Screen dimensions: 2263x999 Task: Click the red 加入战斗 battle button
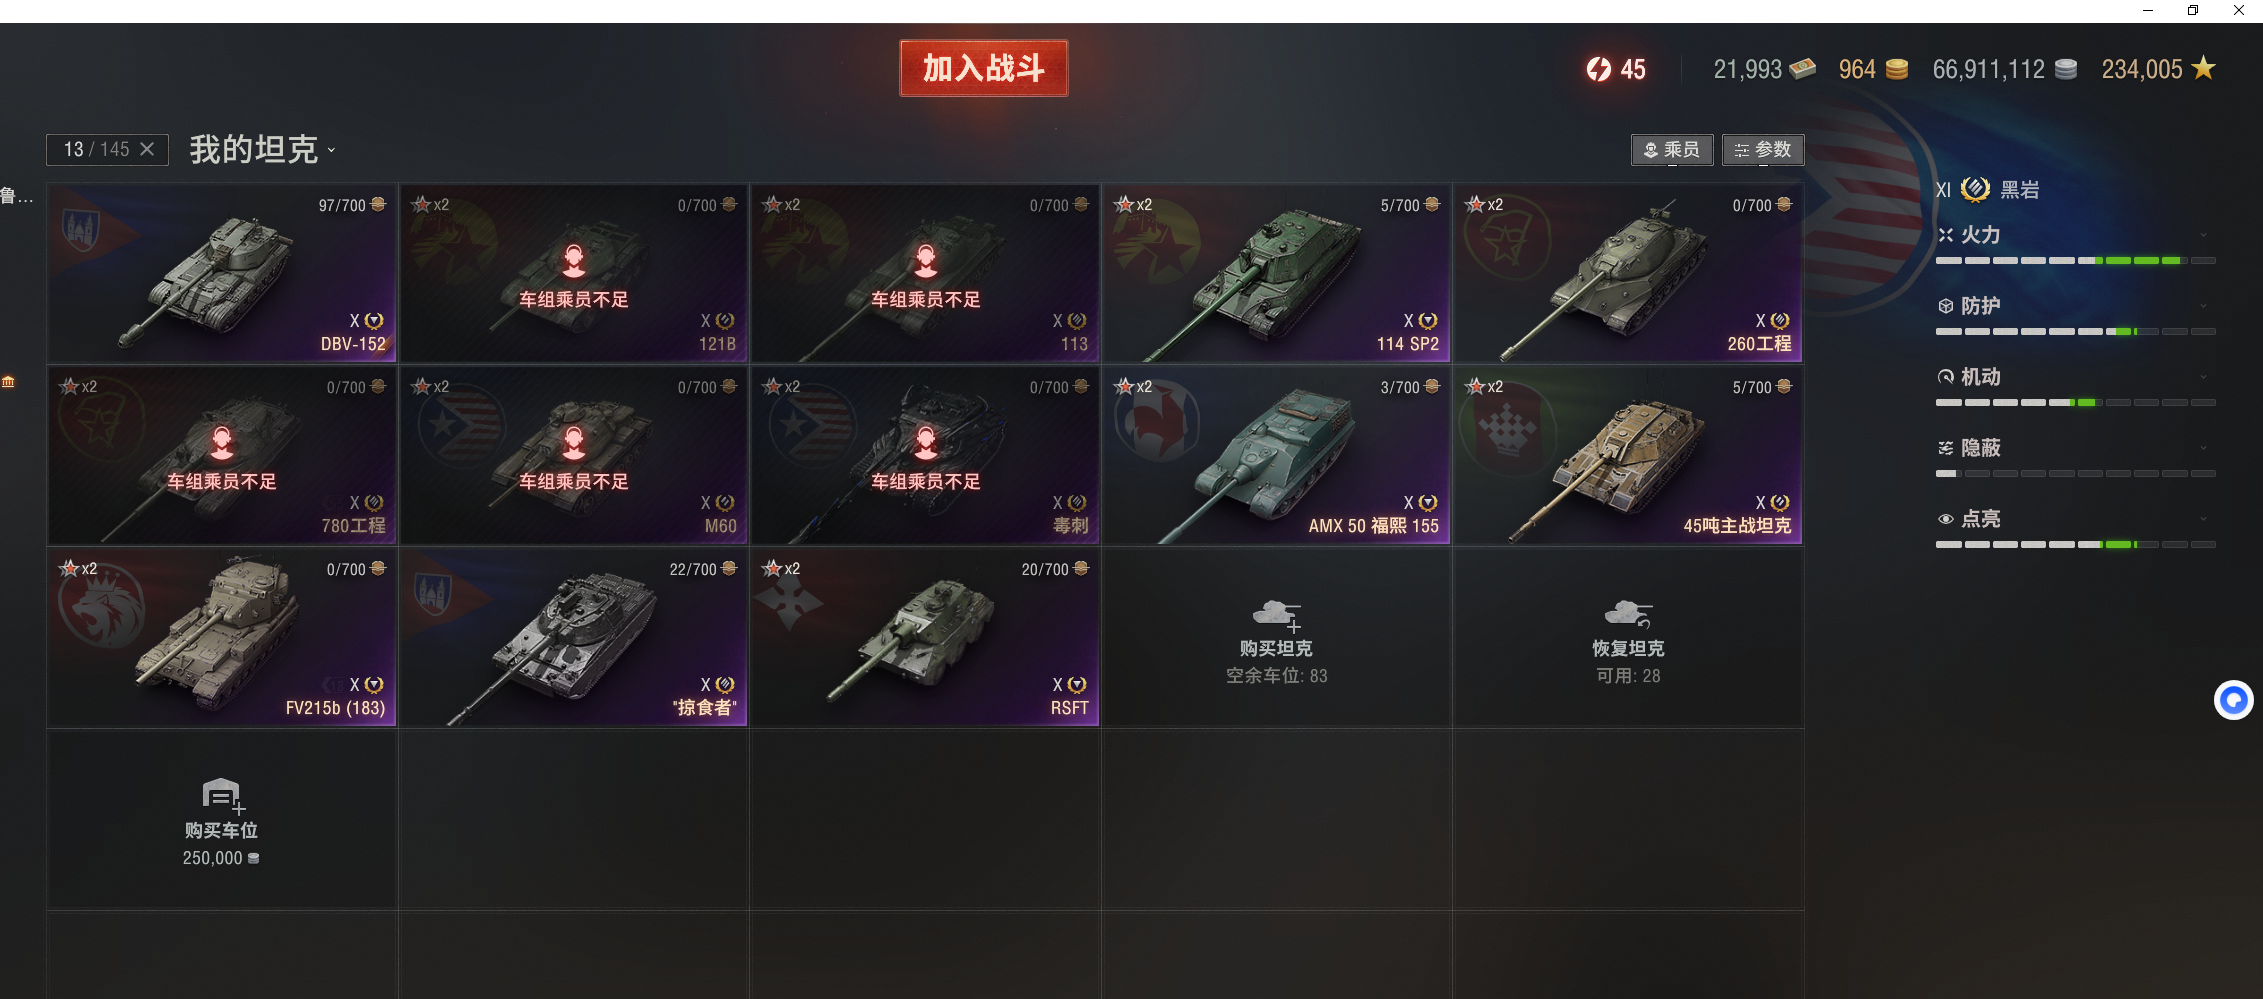point(984,68)
